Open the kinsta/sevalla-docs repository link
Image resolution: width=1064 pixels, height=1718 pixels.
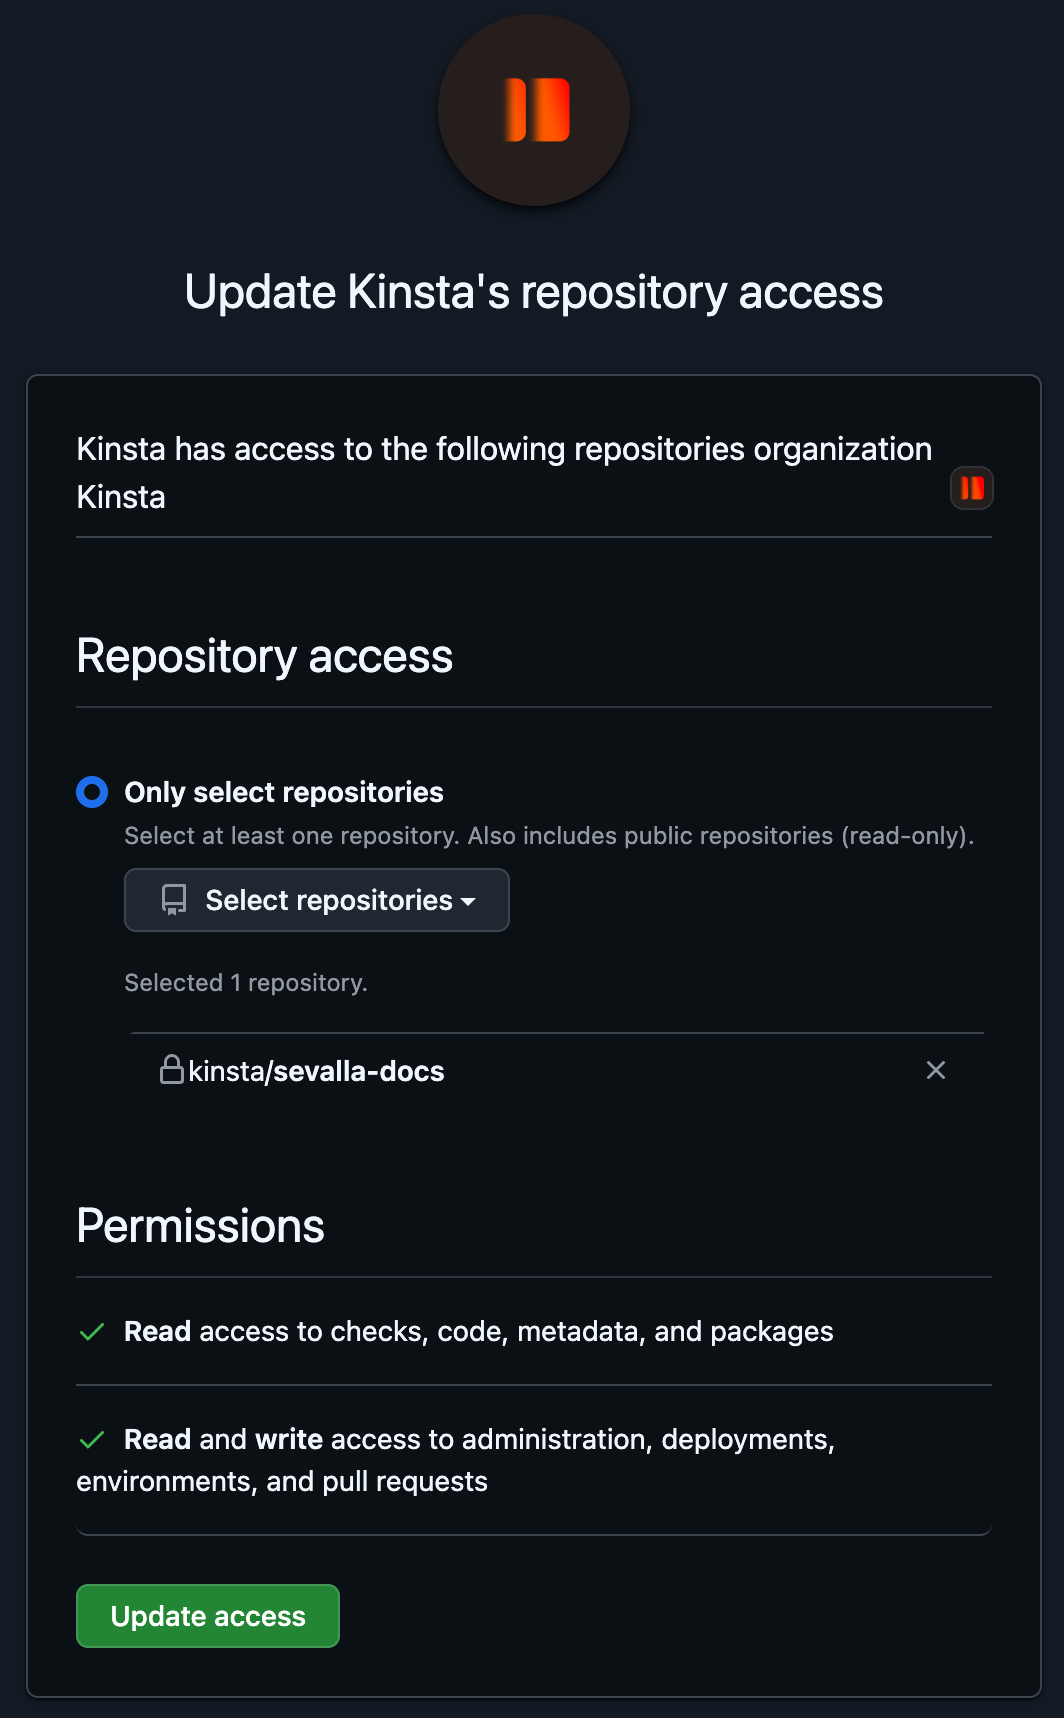pos(315,1070)
